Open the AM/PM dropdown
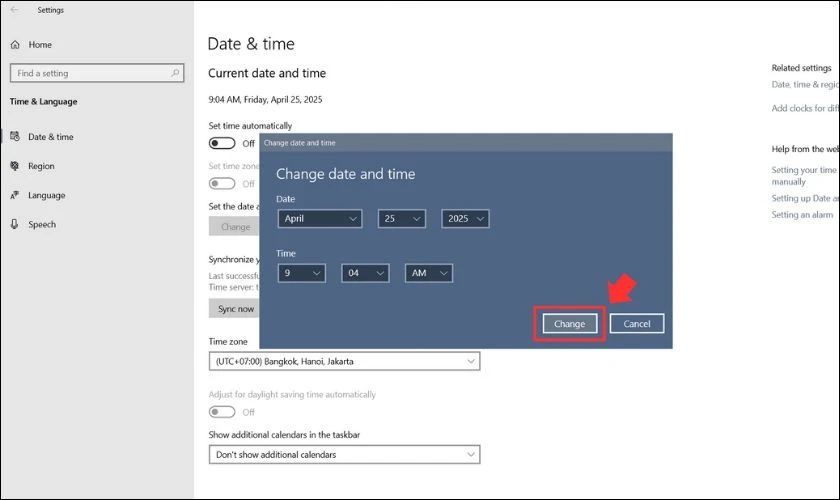 pos(429,273)
